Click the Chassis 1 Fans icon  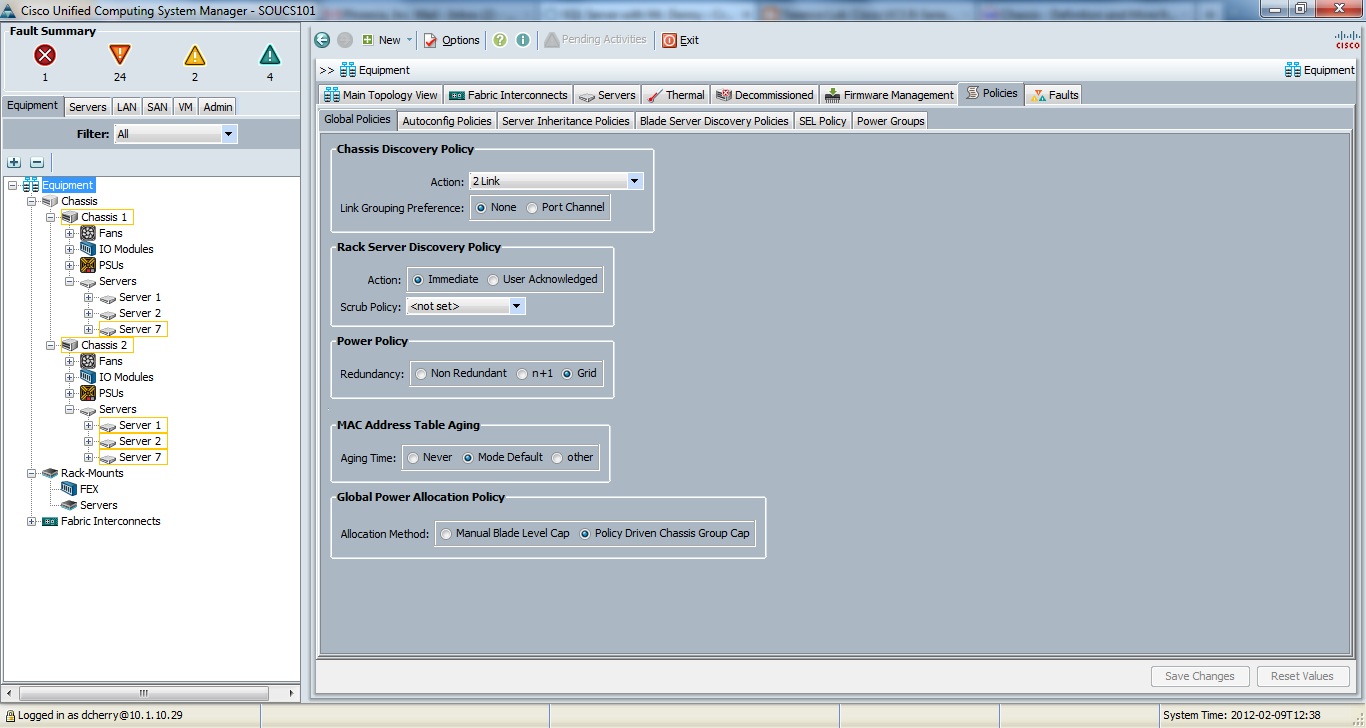88,233
